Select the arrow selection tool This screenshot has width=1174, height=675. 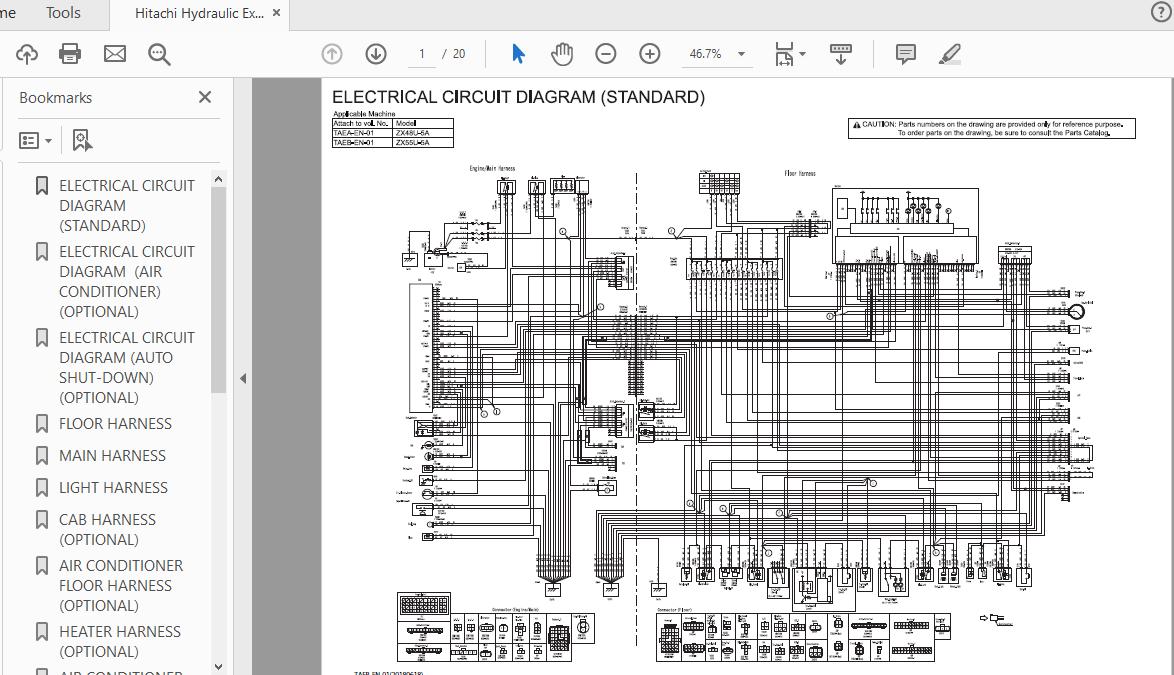coord(518,54)
